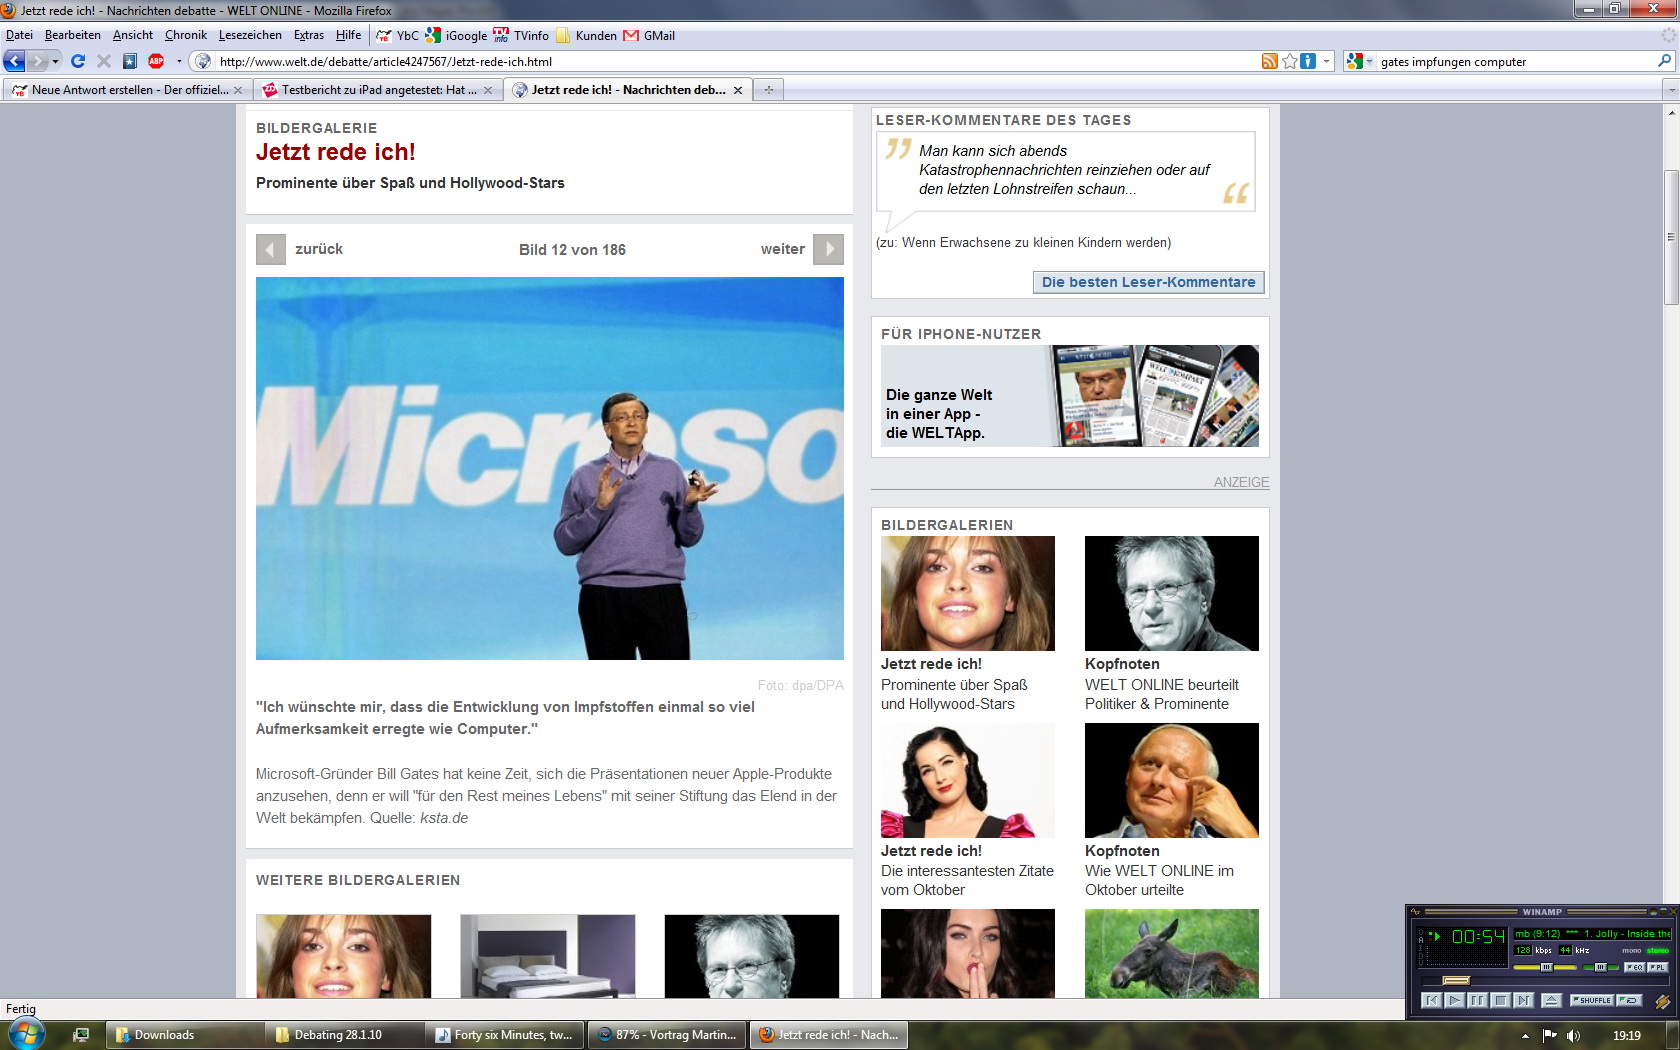Viewport: 1680px width, 1050px height.
Task: Adjust the Winamp balance slider
Action: pos(1600,967)
